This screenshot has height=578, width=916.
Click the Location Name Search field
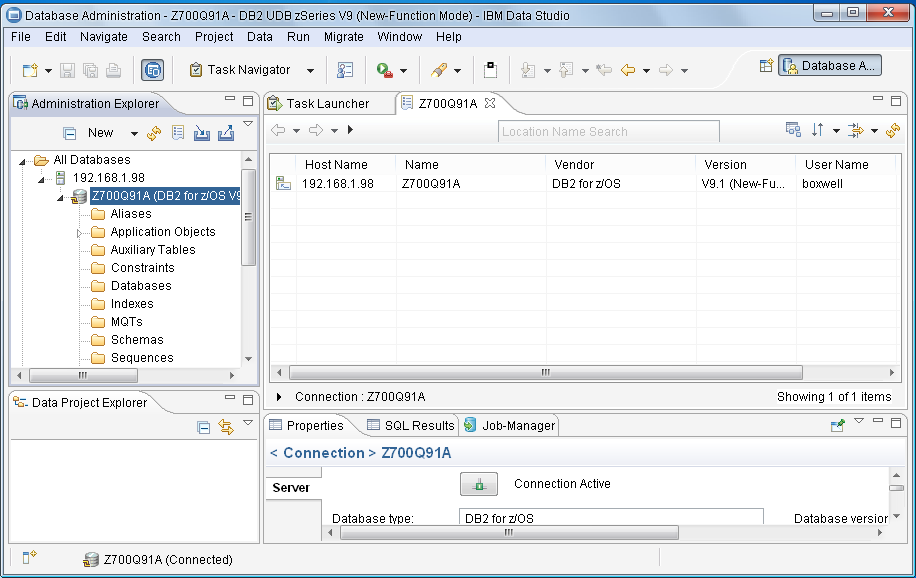coord(608,132)
